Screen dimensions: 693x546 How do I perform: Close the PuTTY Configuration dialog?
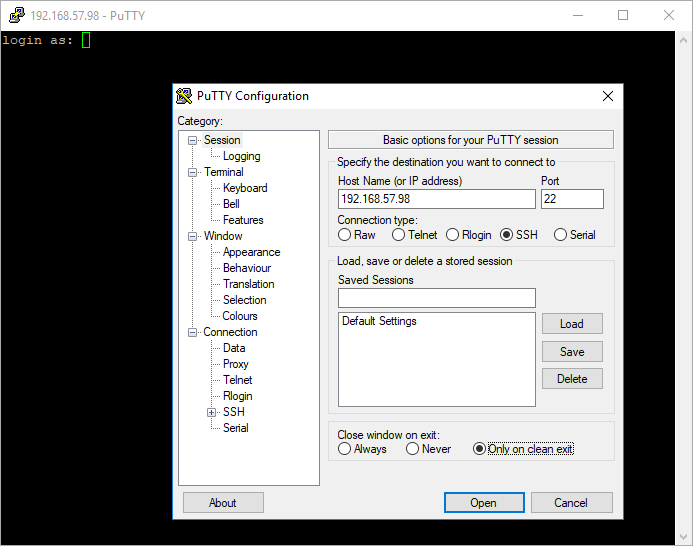click(608, 96)
